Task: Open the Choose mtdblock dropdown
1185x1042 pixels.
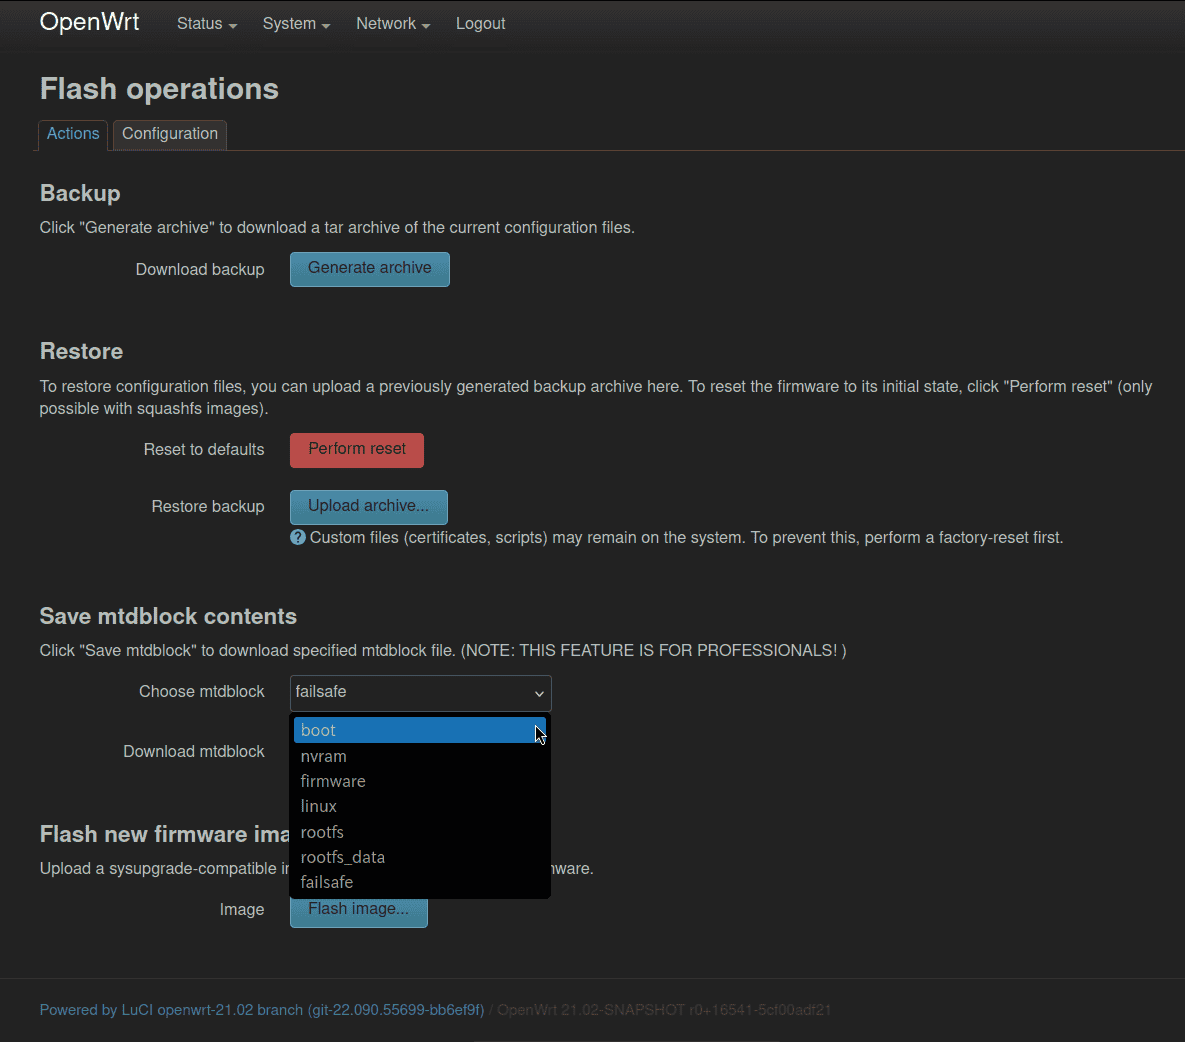Action: click(x=420, y=693)
